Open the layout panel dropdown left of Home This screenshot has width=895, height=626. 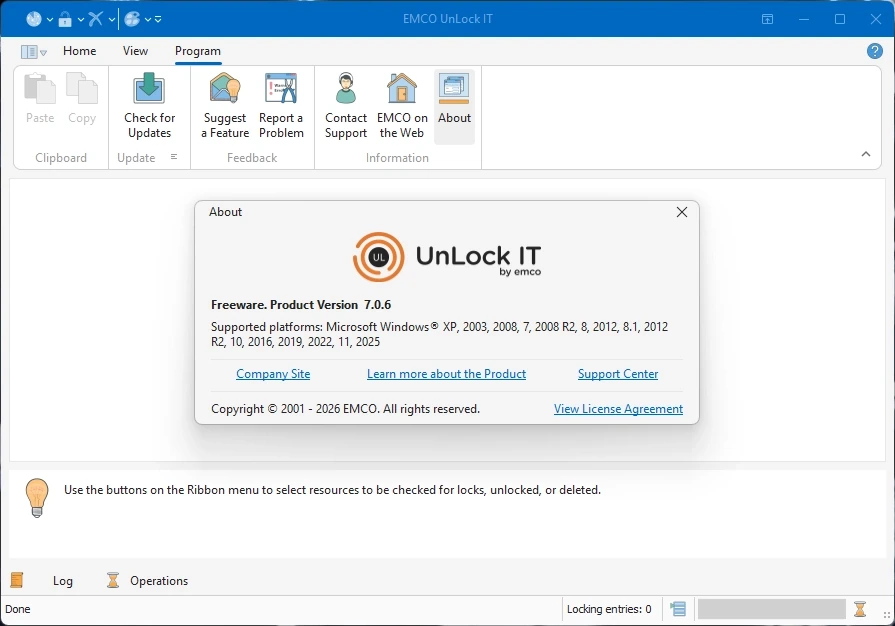point(34,52)
